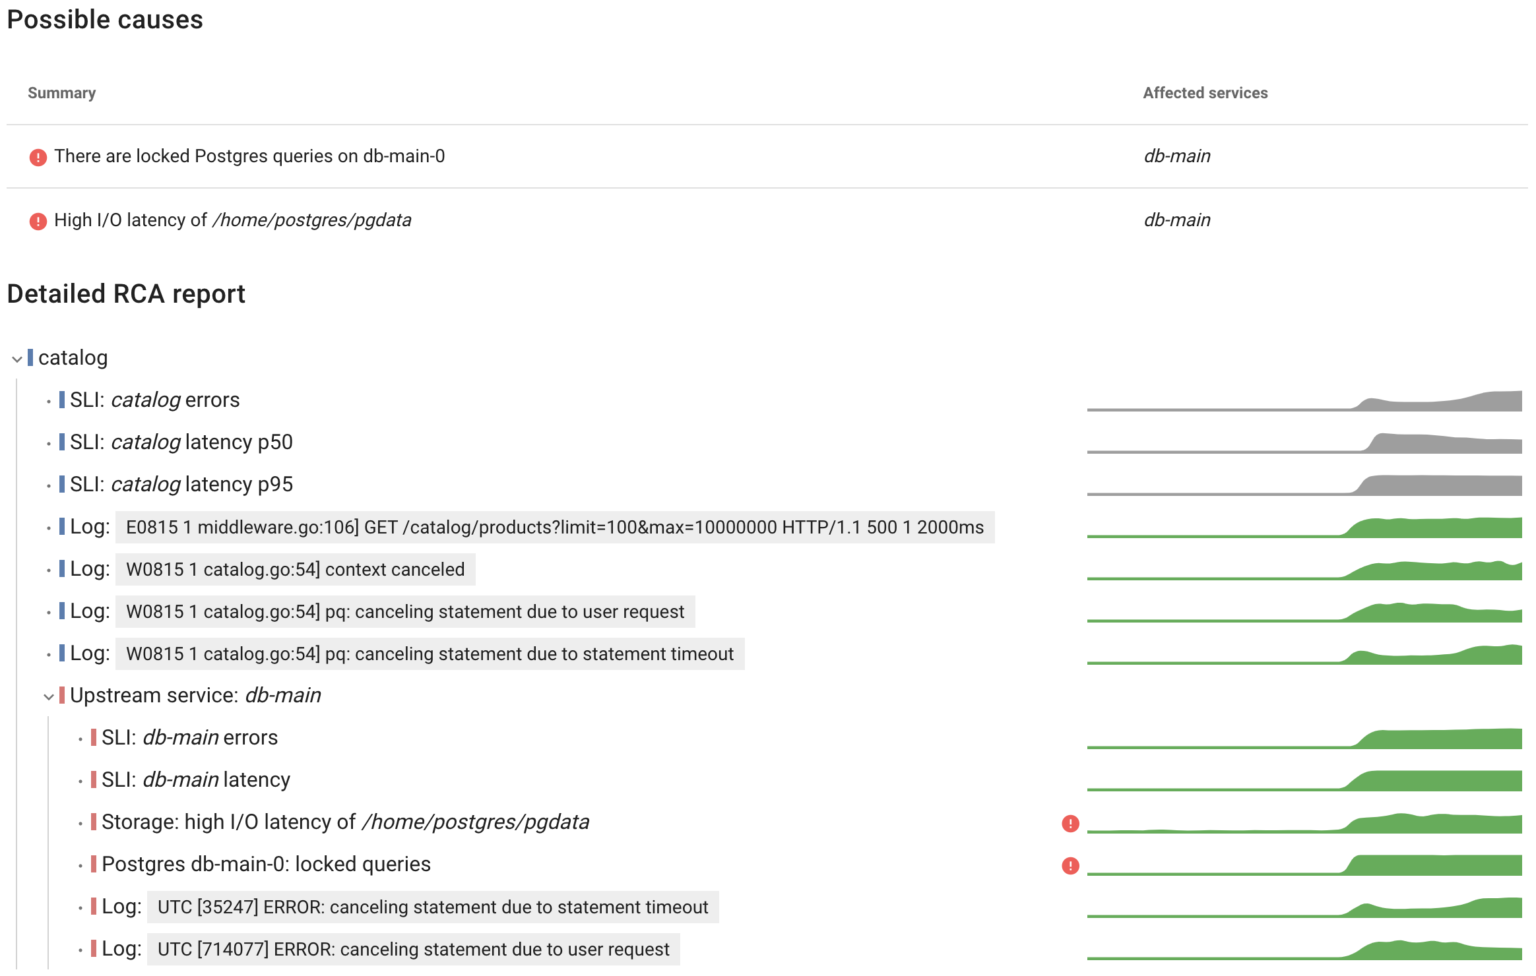Viewport: 1536px width, 976px height.
Task: Collapse the catalog tree node
Action: point(16,358)
